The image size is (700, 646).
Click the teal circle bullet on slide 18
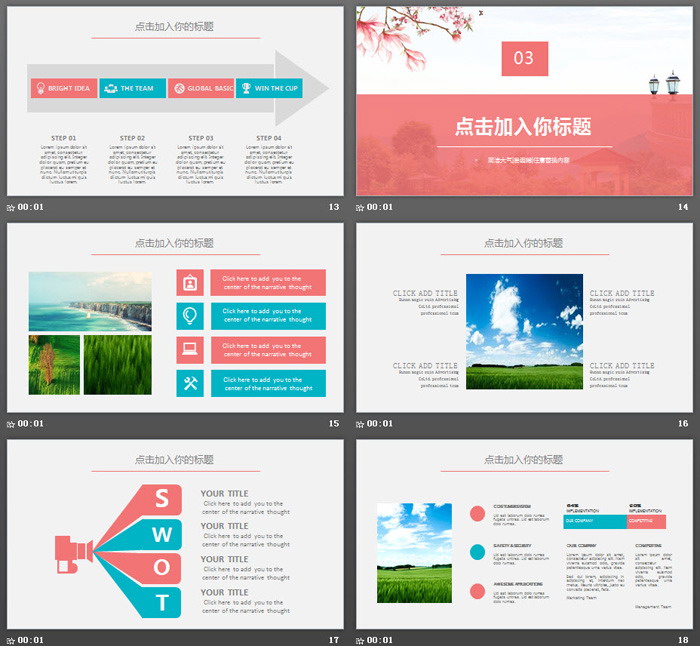[x=477, y=551]
